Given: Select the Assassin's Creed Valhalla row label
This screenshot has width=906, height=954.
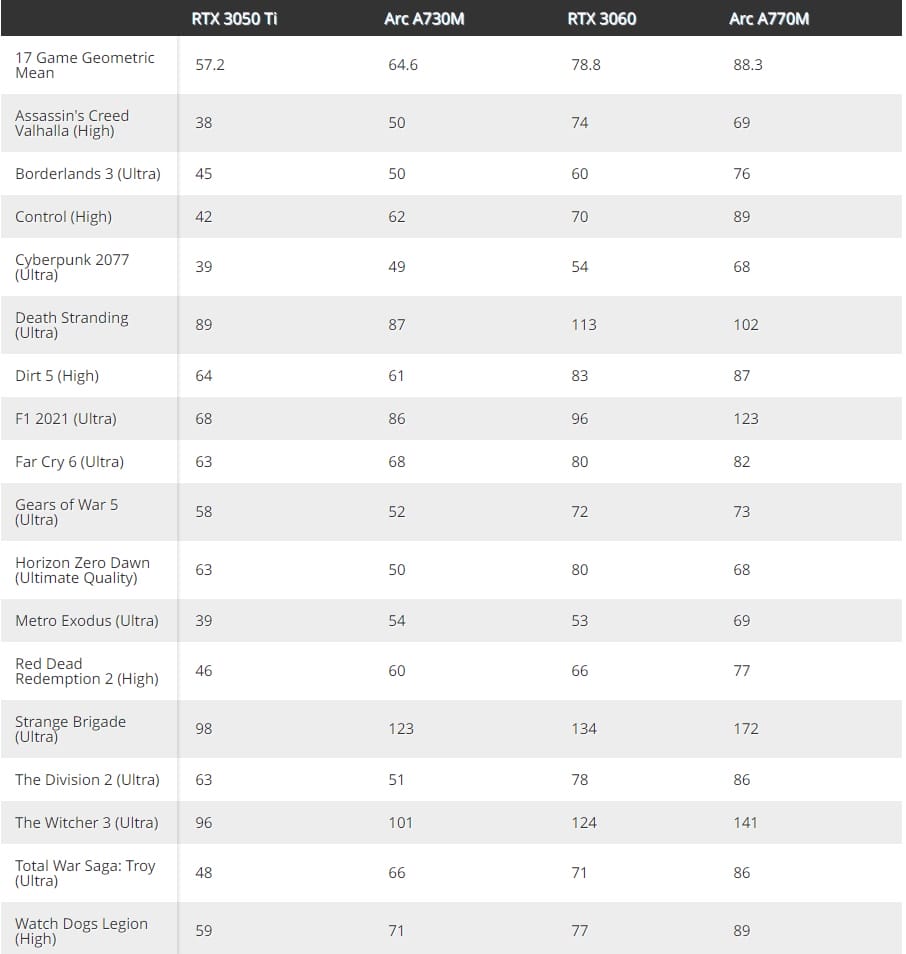Looking at the screenshot, I should pos(72,123).
